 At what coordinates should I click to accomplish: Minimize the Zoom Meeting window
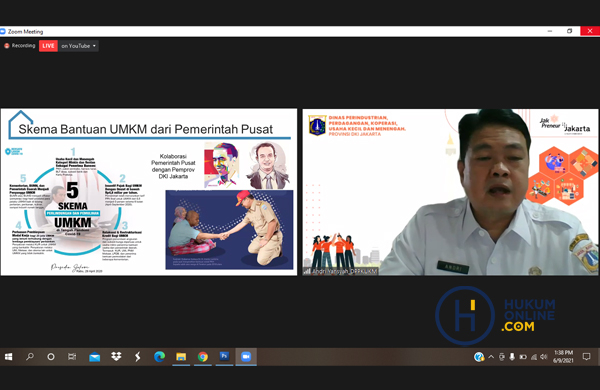click(x=550, y=31)
